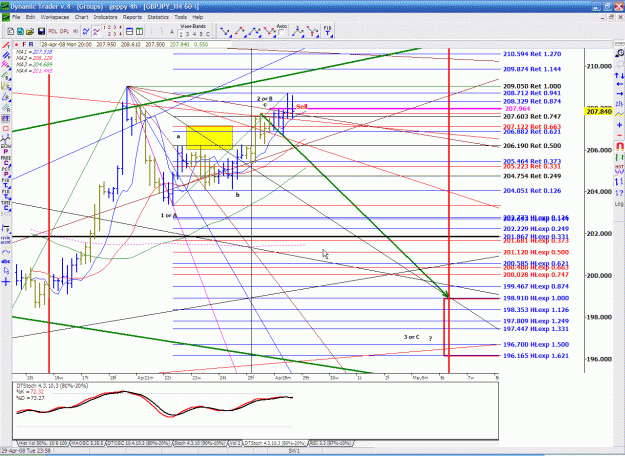Click the zoom magnifier icon at right edge
This screenshot has width=625, height=456.
click(619, 53)
